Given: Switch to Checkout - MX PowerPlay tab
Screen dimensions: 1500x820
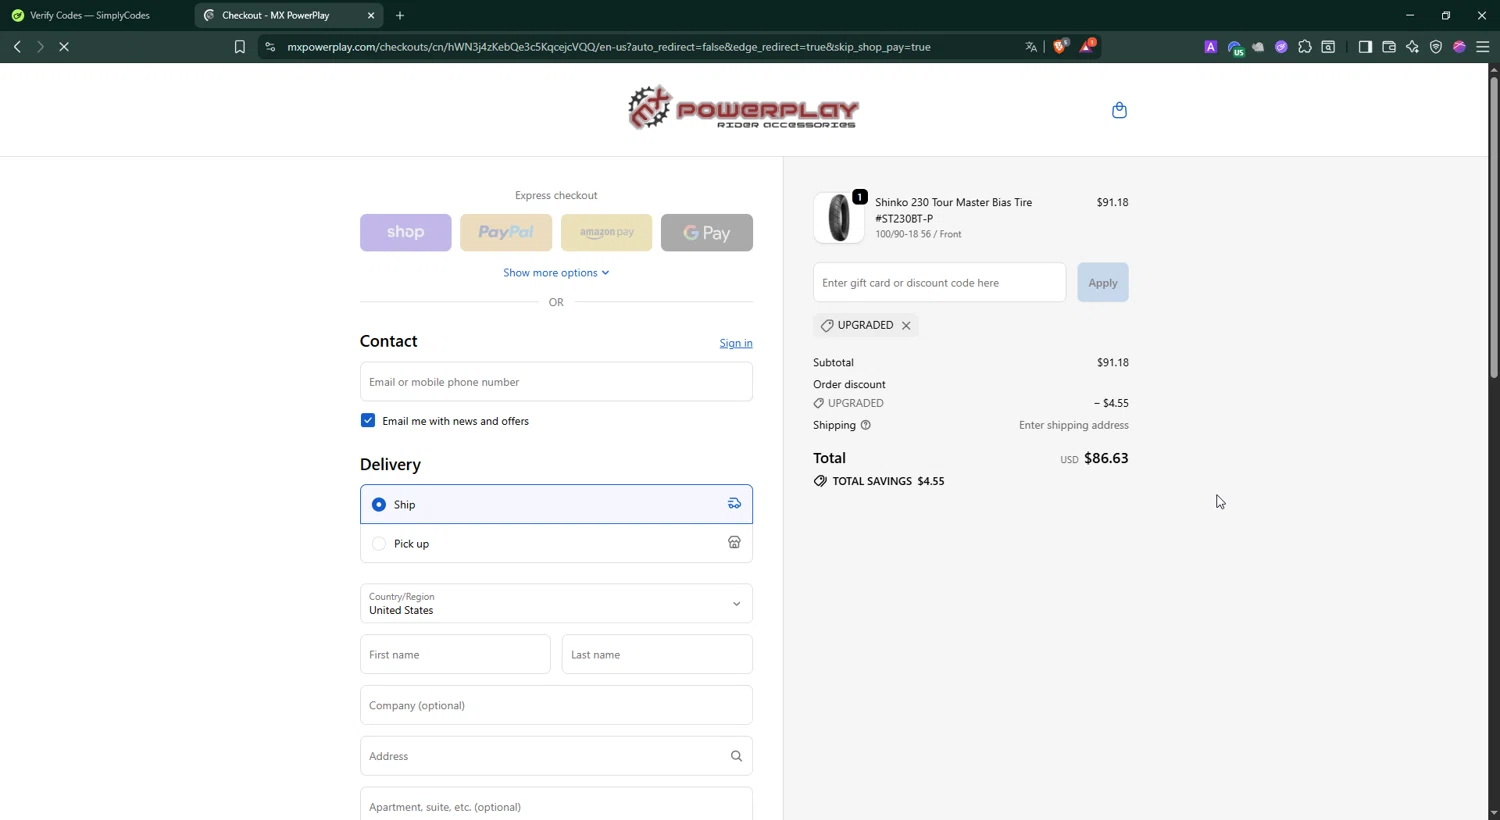Looking at the screenshot, I should click(290, 15).
